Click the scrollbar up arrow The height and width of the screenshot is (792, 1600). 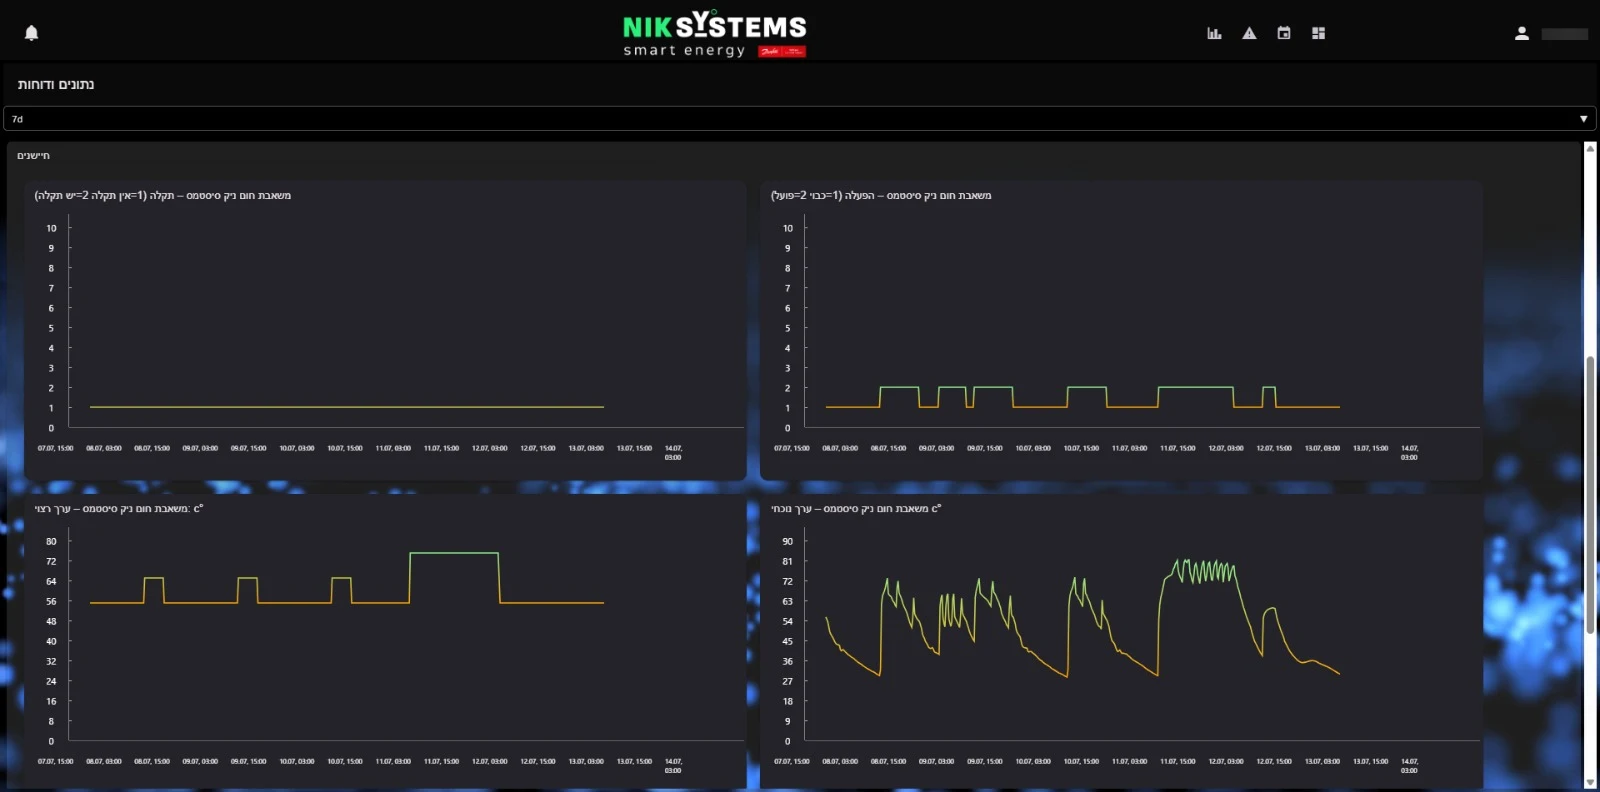[x=1590, y=149]
